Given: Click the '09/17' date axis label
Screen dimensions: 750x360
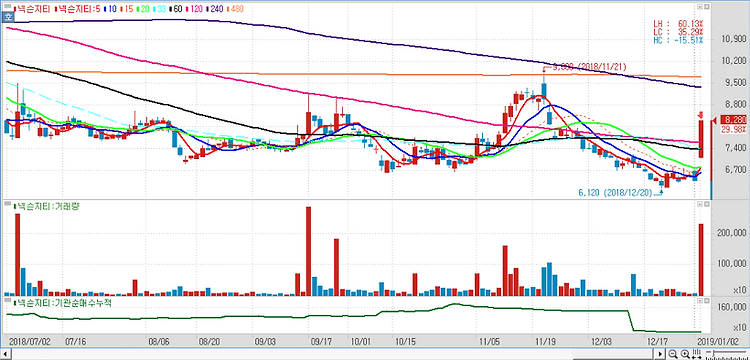Looking at the screenshot, I should pyautogui.click(x=321, y=342).
